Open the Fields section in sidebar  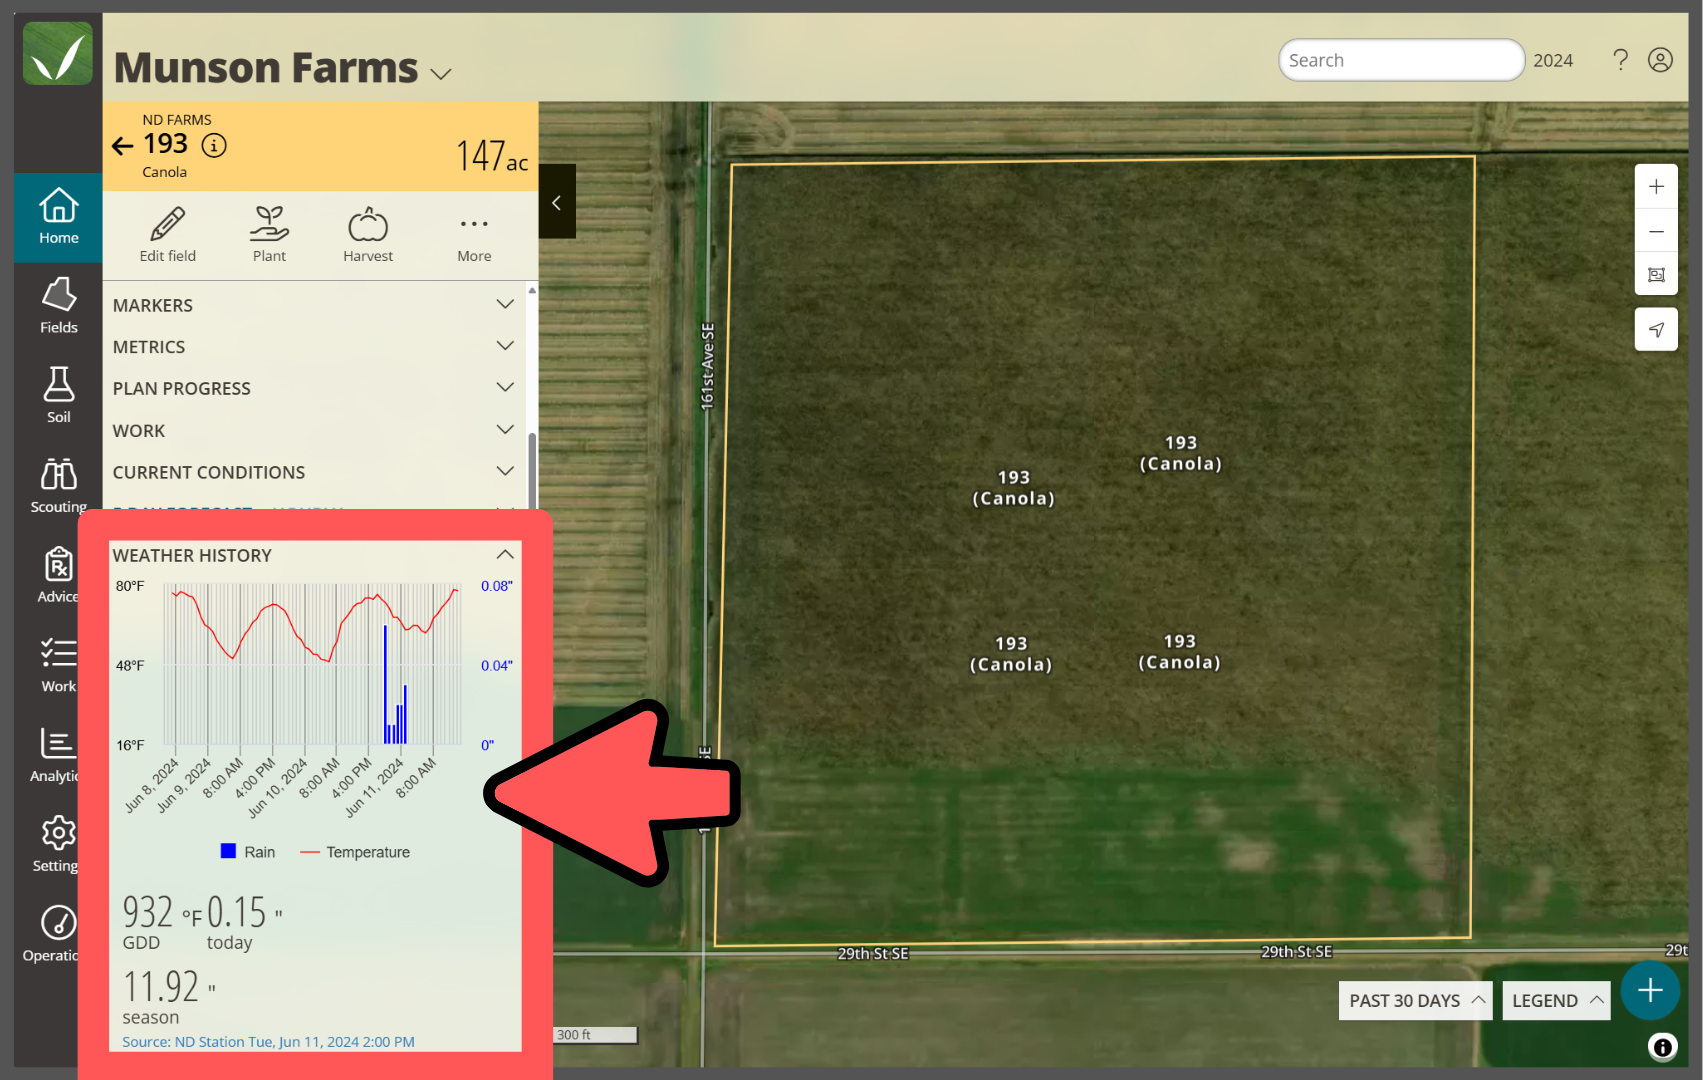[x=58, y=306]
